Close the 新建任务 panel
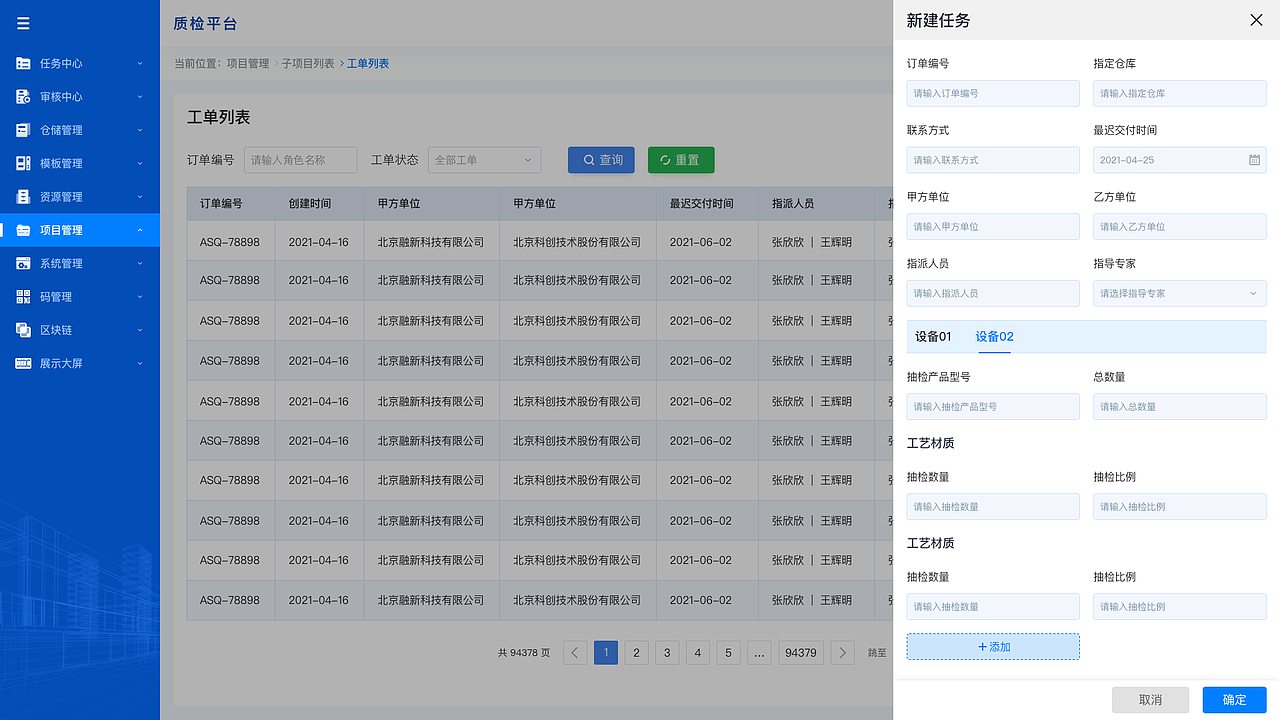Screen dimensions: 1280x720 point(1256,19)
